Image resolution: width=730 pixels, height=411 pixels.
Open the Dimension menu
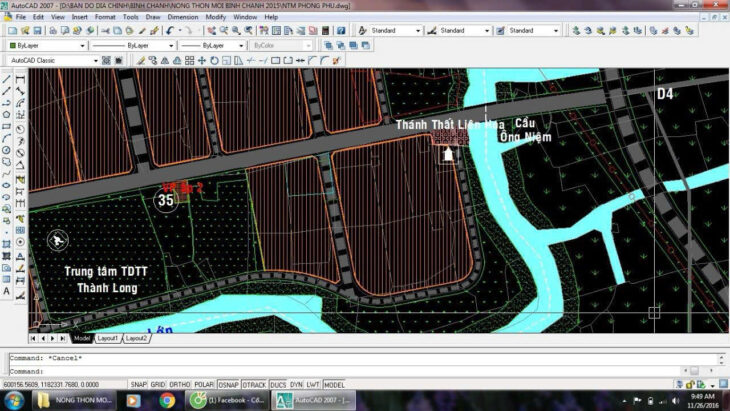click(182, 17)
